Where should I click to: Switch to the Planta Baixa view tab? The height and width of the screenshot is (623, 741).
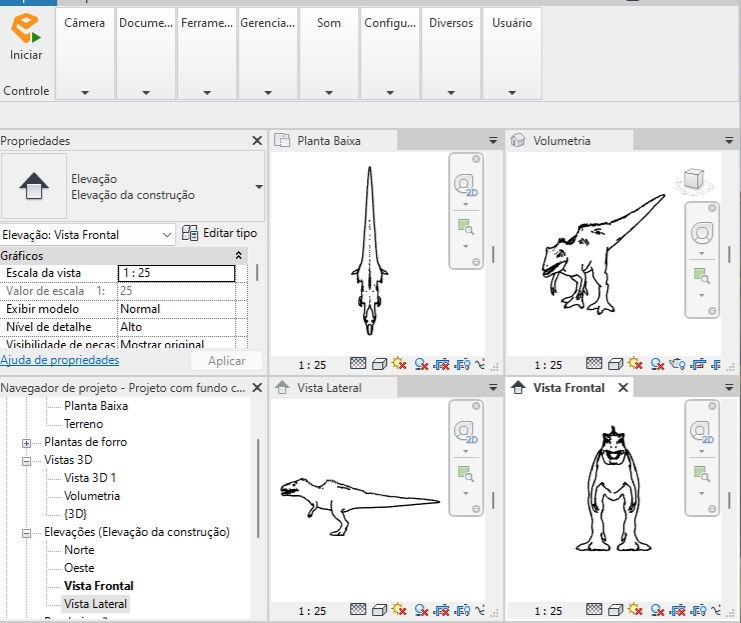coord(335,141)
